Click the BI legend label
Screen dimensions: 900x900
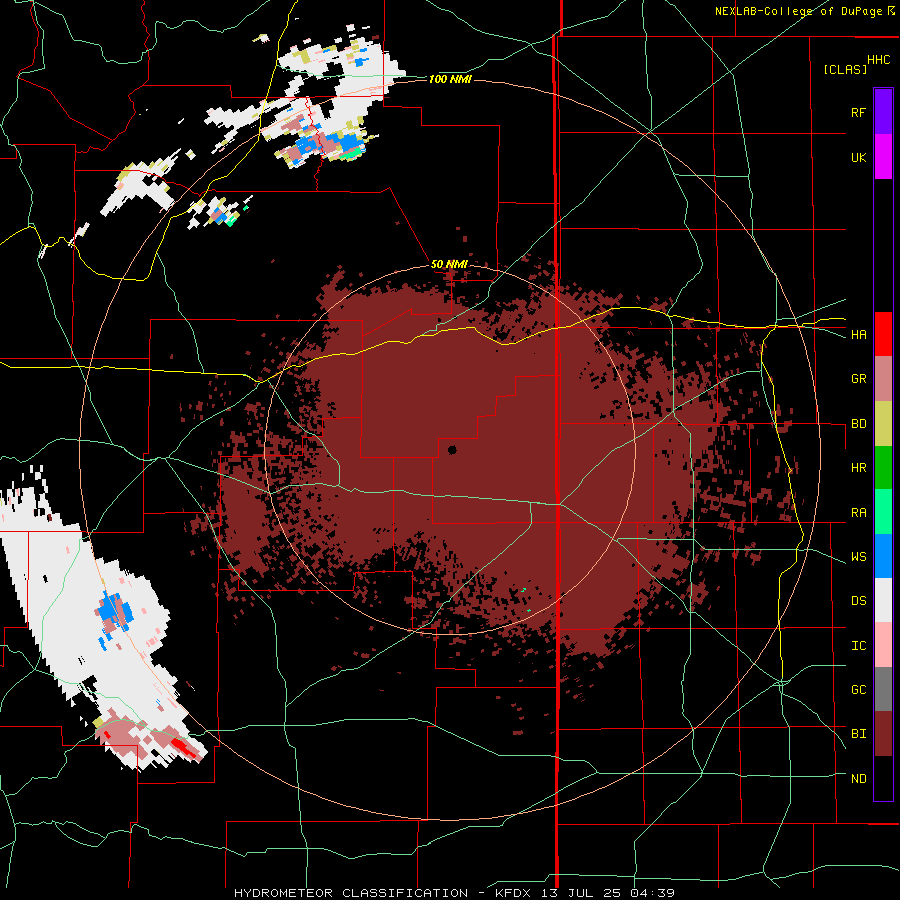[858, 734]
